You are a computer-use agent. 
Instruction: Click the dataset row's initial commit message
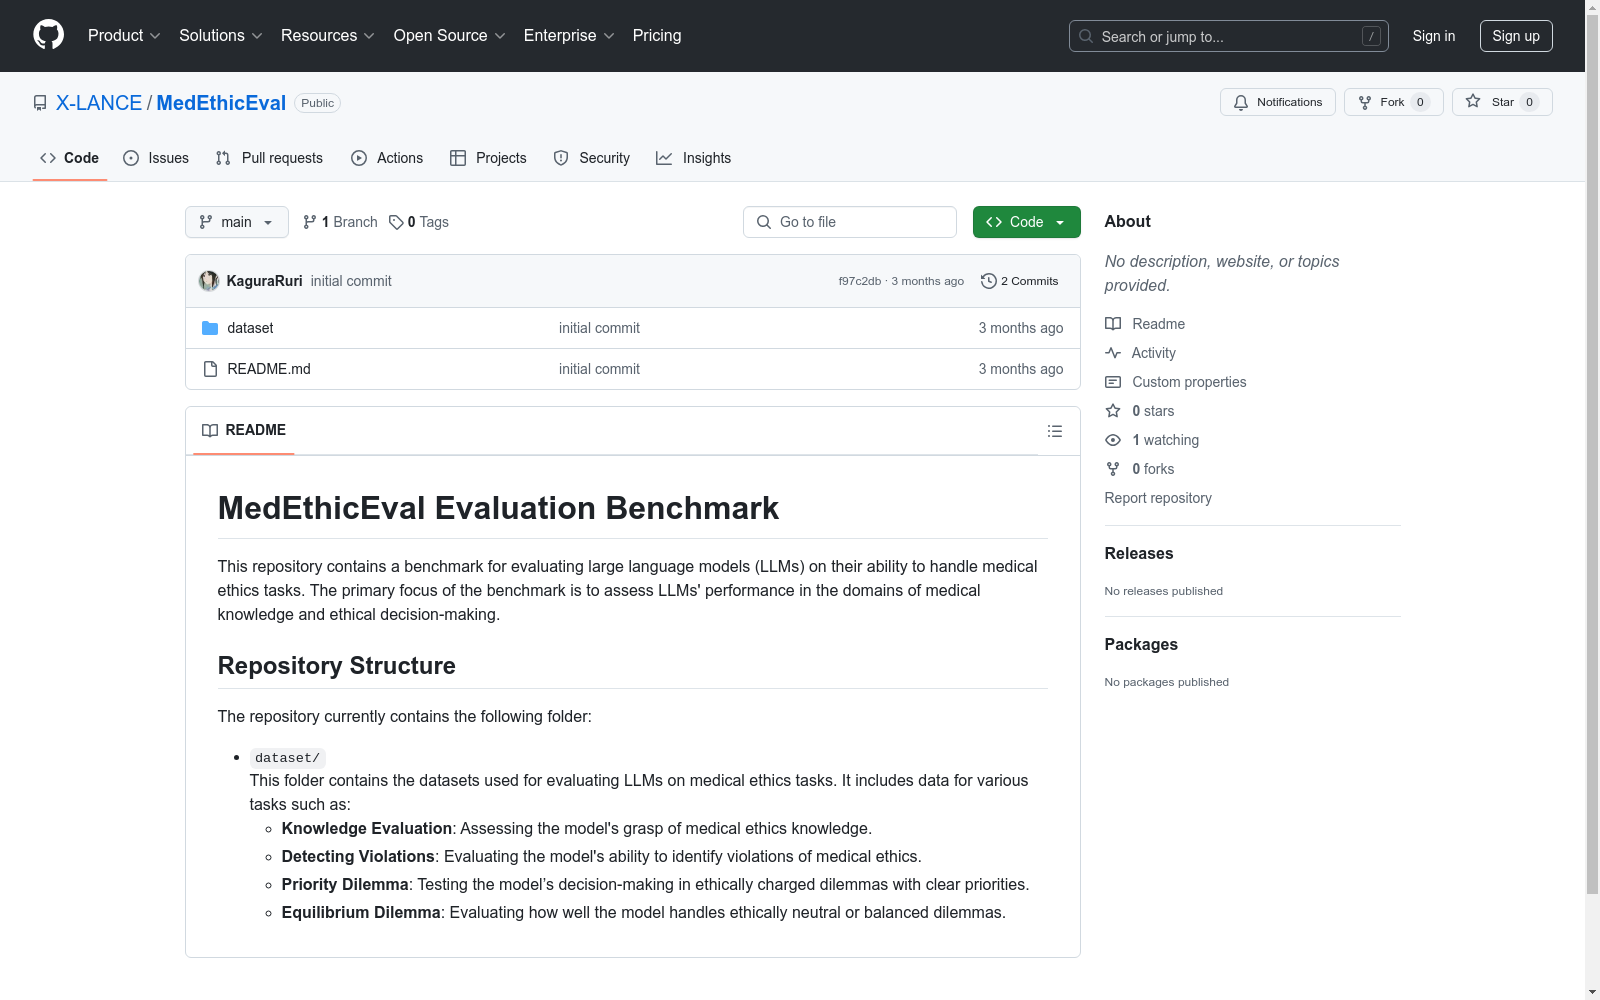(x=599, y=328)
